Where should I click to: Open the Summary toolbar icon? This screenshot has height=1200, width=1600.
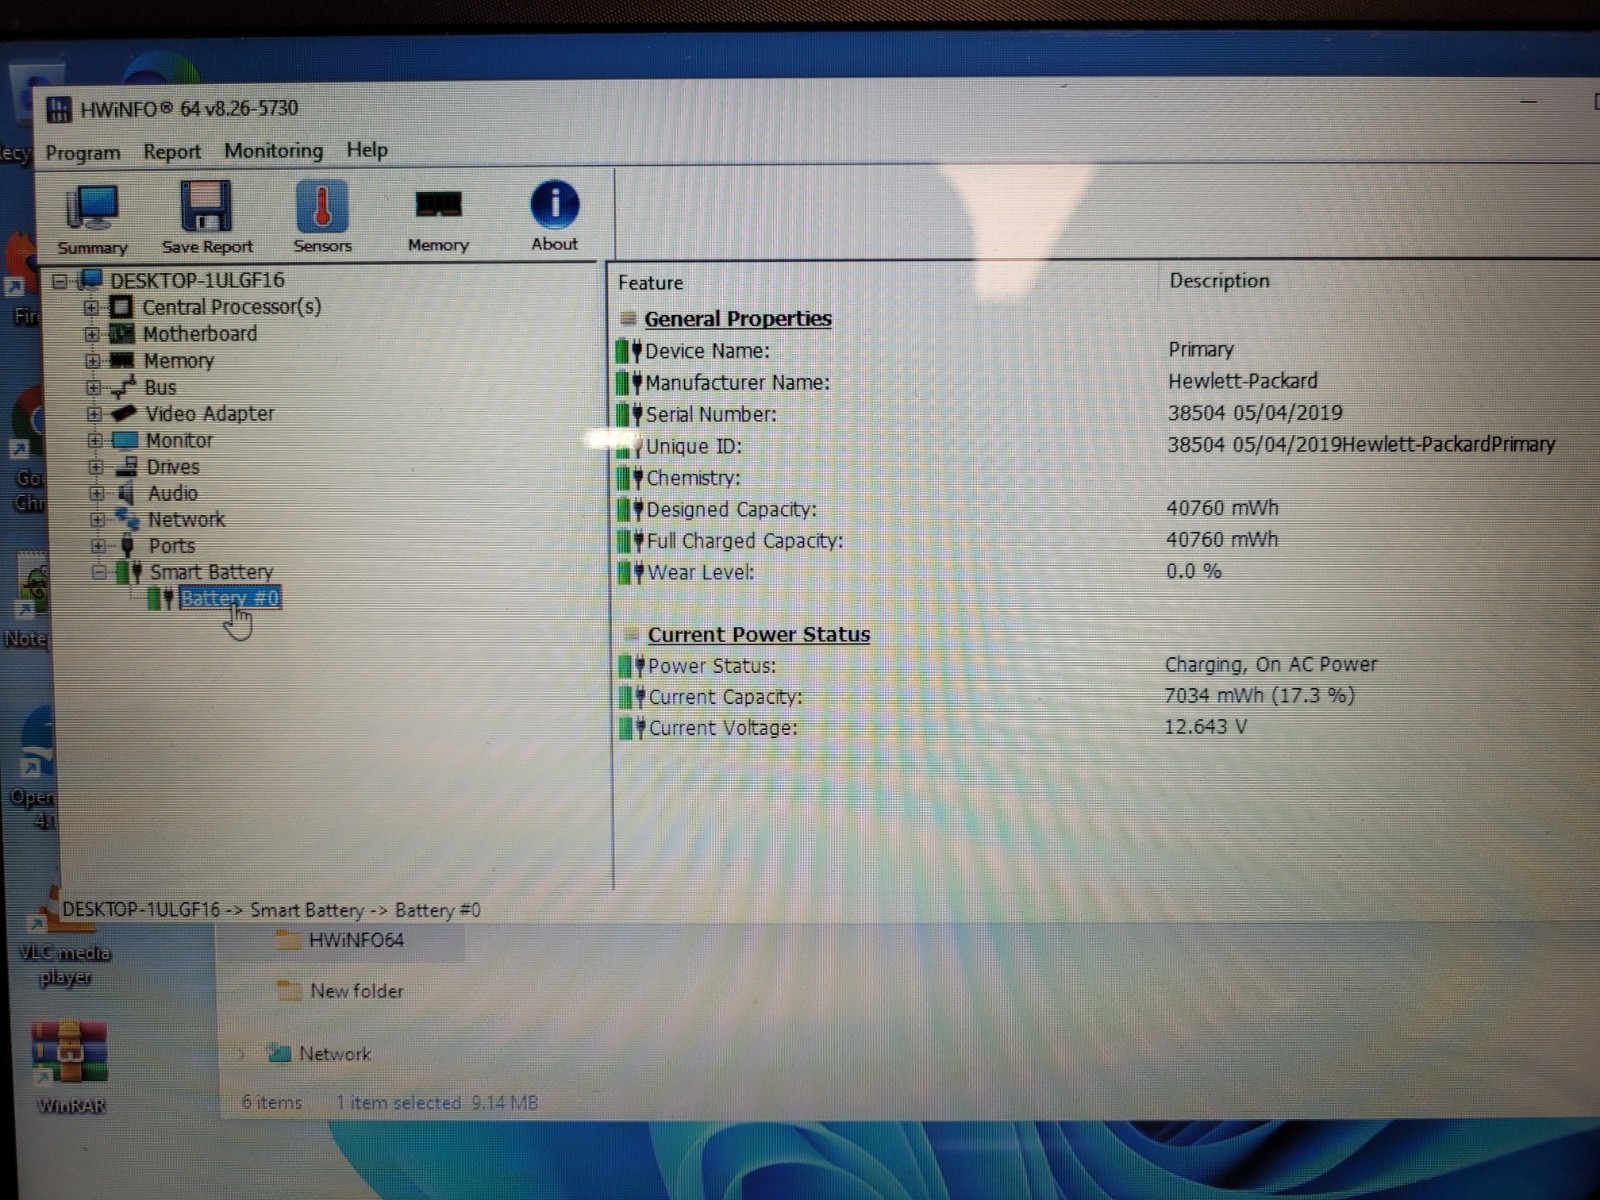tap(92, 207)
